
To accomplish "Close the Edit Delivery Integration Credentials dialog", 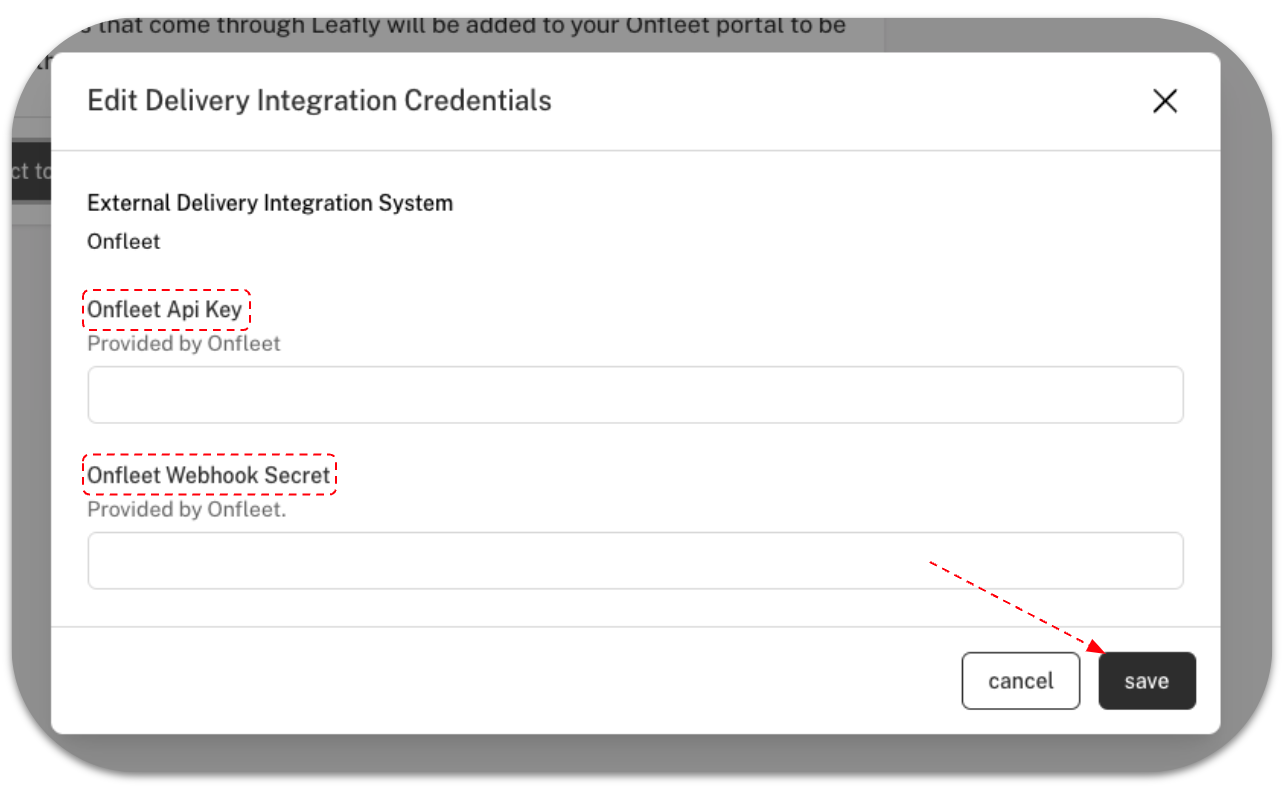I will (1164, 101).
